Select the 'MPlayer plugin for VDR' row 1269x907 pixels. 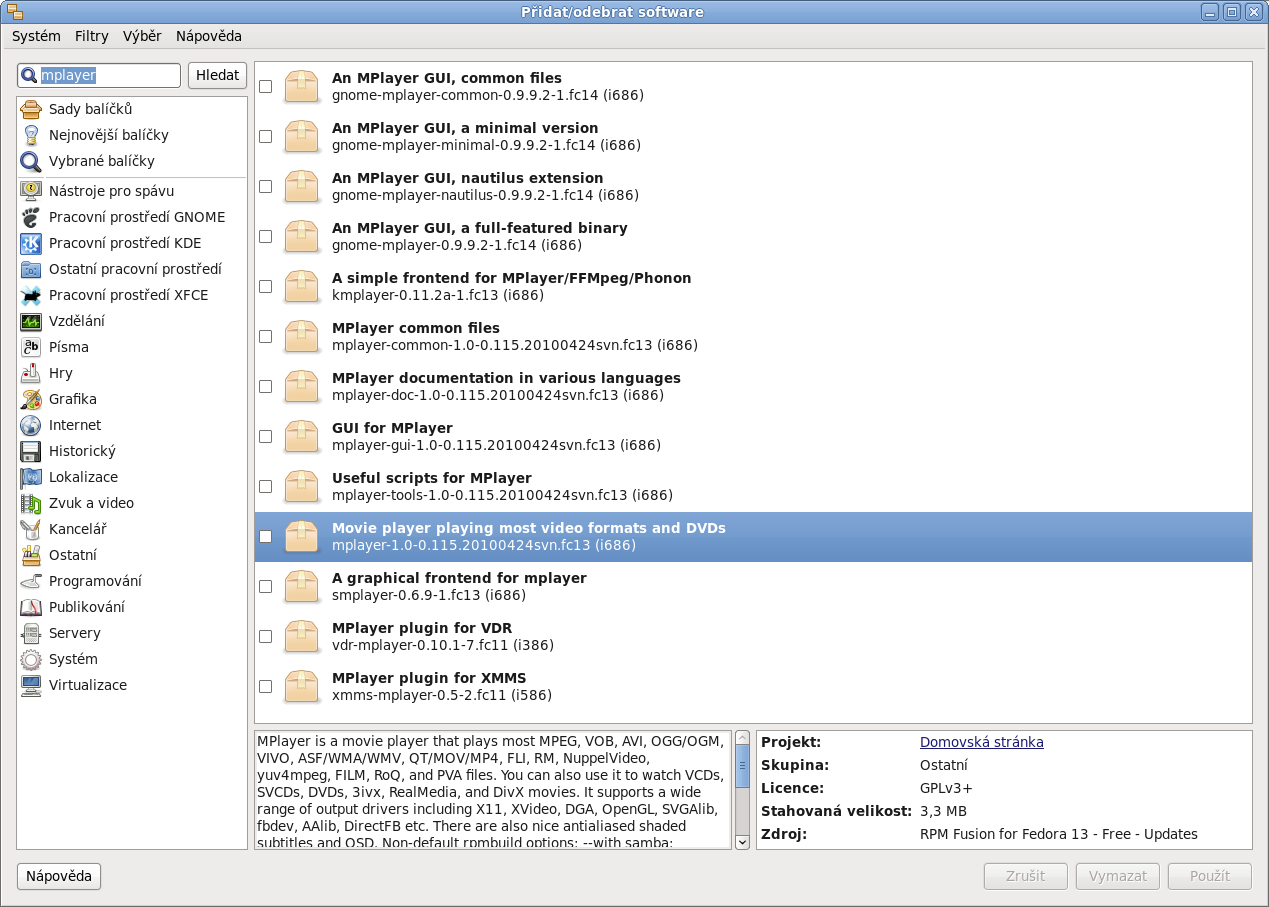click(x=753, y=636)
